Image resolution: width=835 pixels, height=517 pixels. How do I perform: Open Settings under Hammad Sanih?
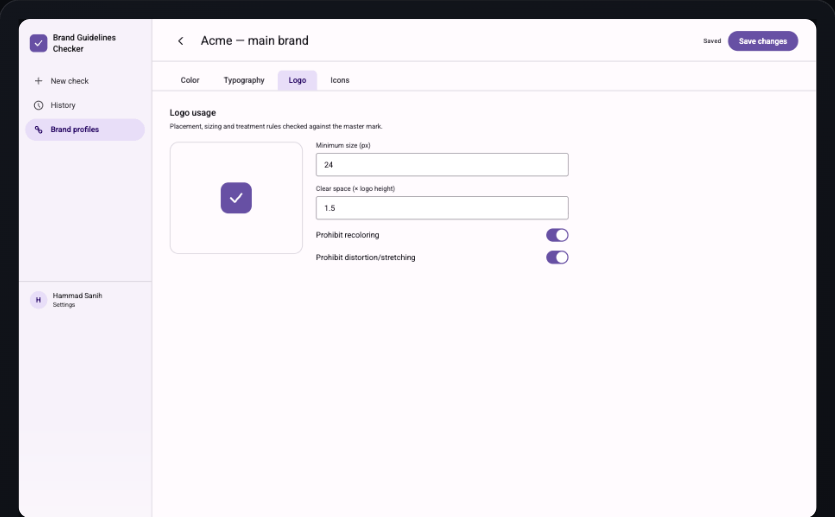point(64,305)
